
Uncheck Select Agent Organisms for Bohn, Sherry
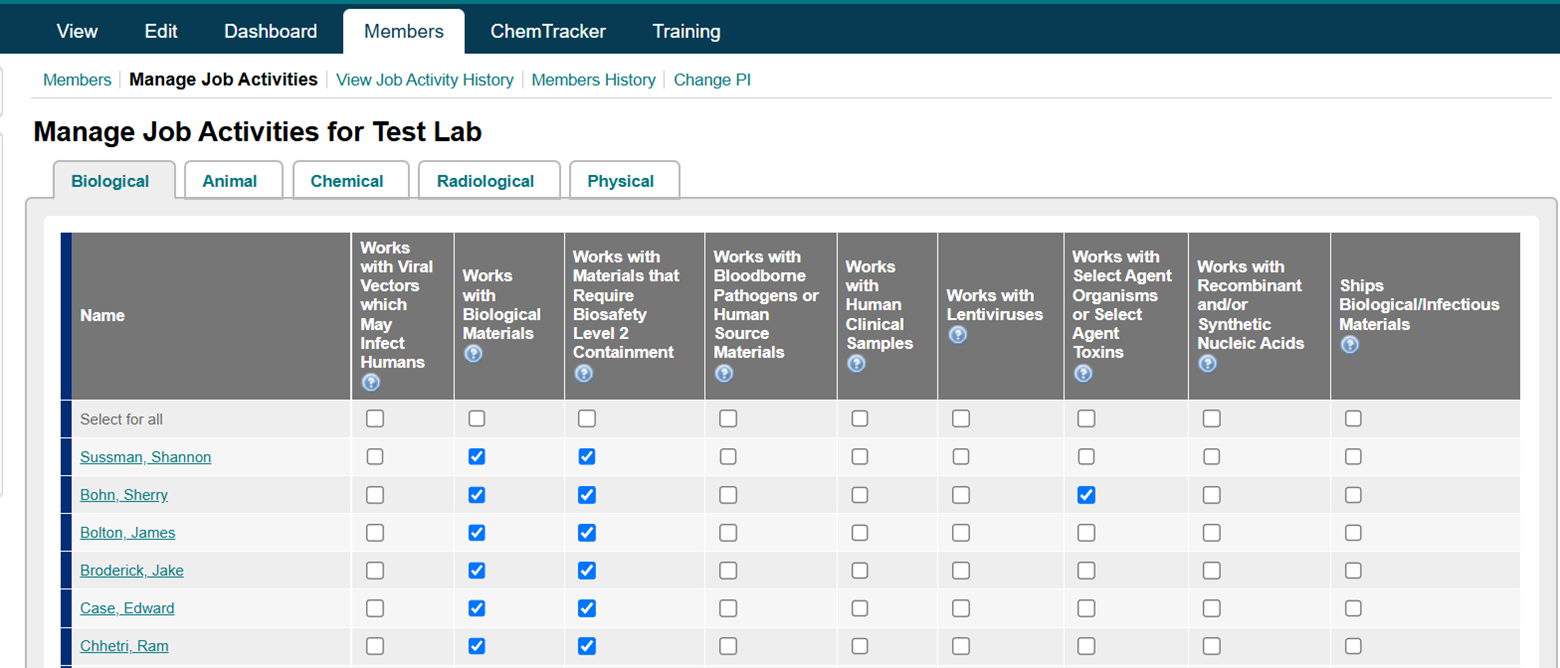coord(1086,495)
